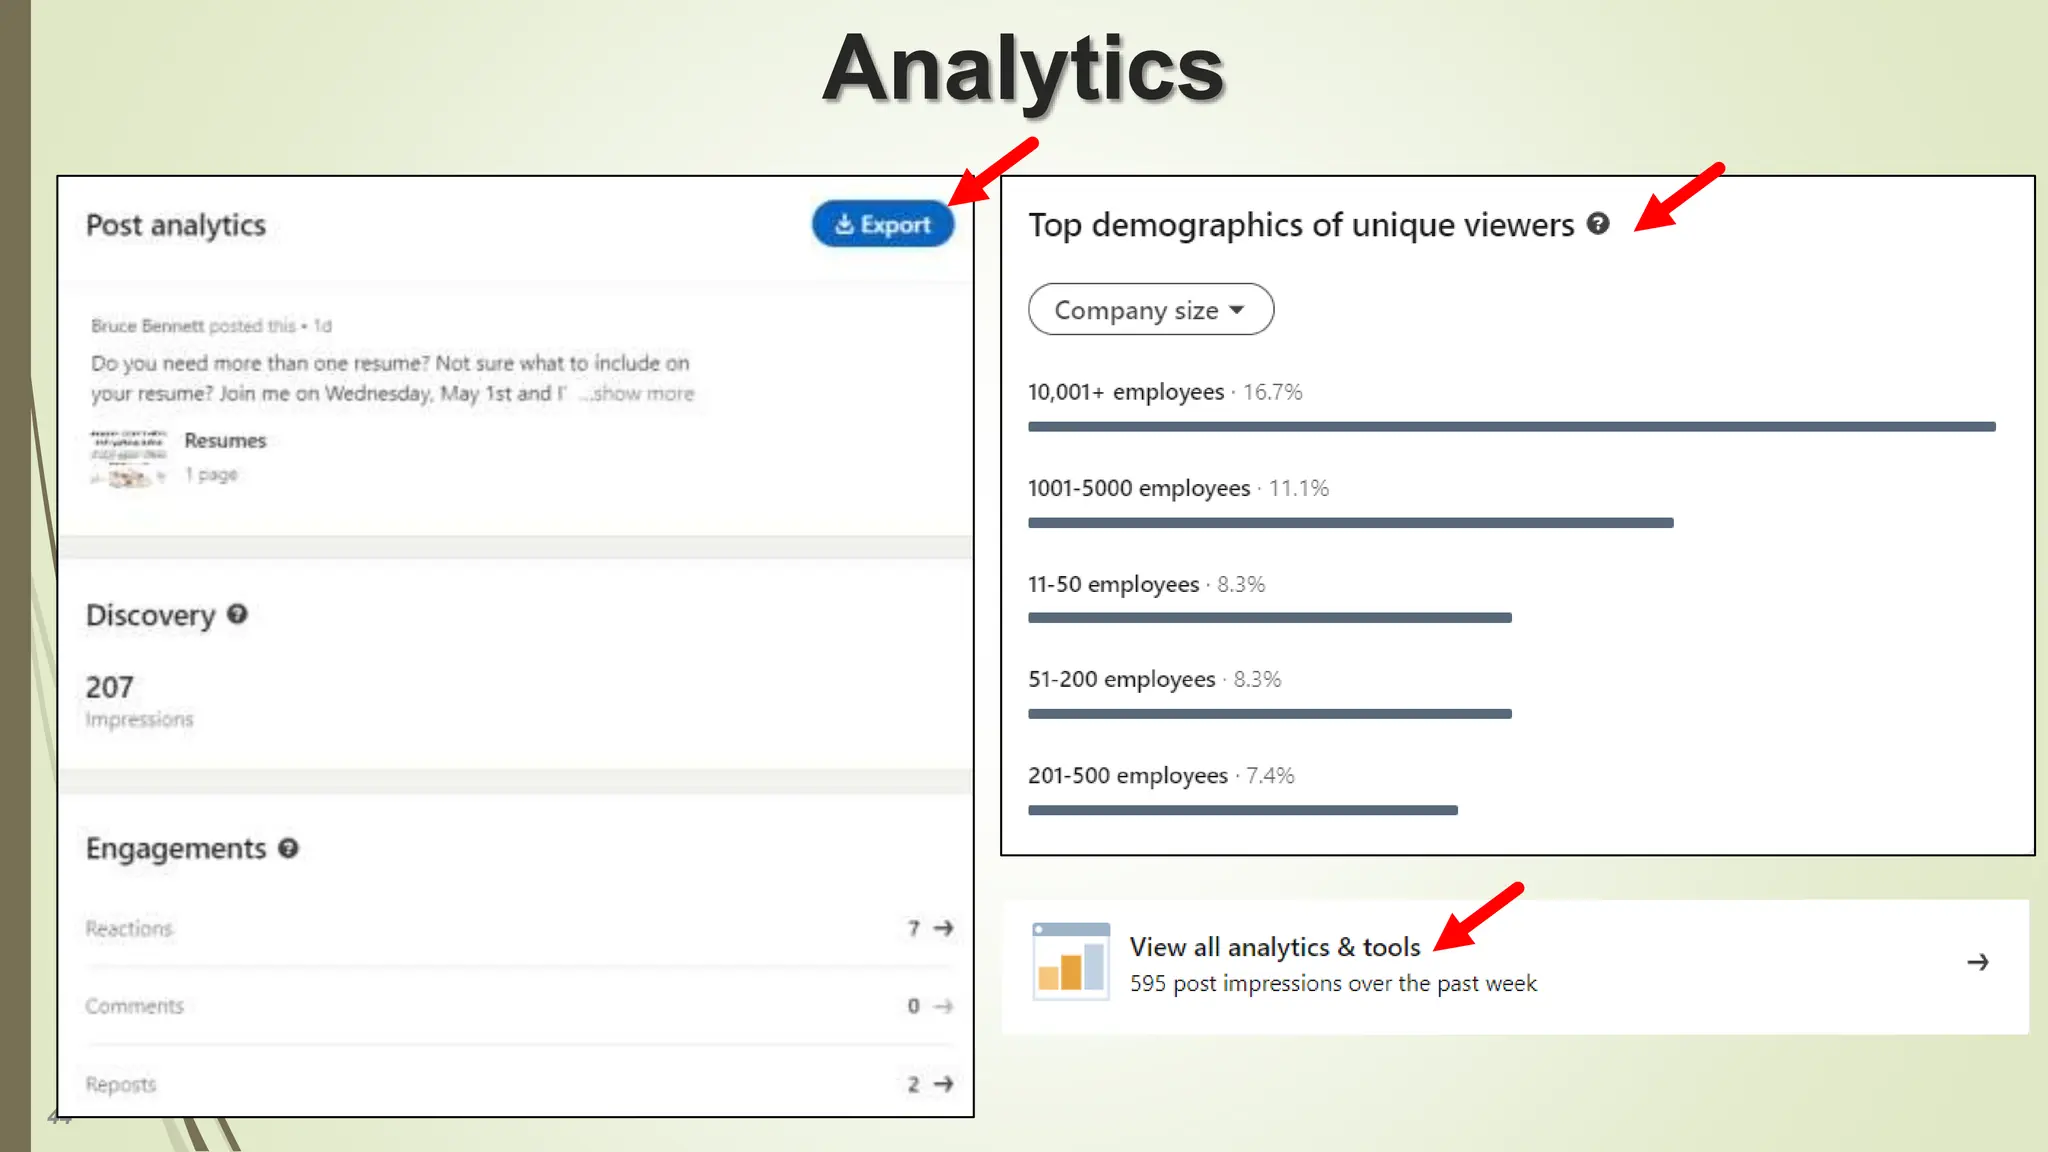Click '201-500 employees · 7.4%' label

[1161, 776]
